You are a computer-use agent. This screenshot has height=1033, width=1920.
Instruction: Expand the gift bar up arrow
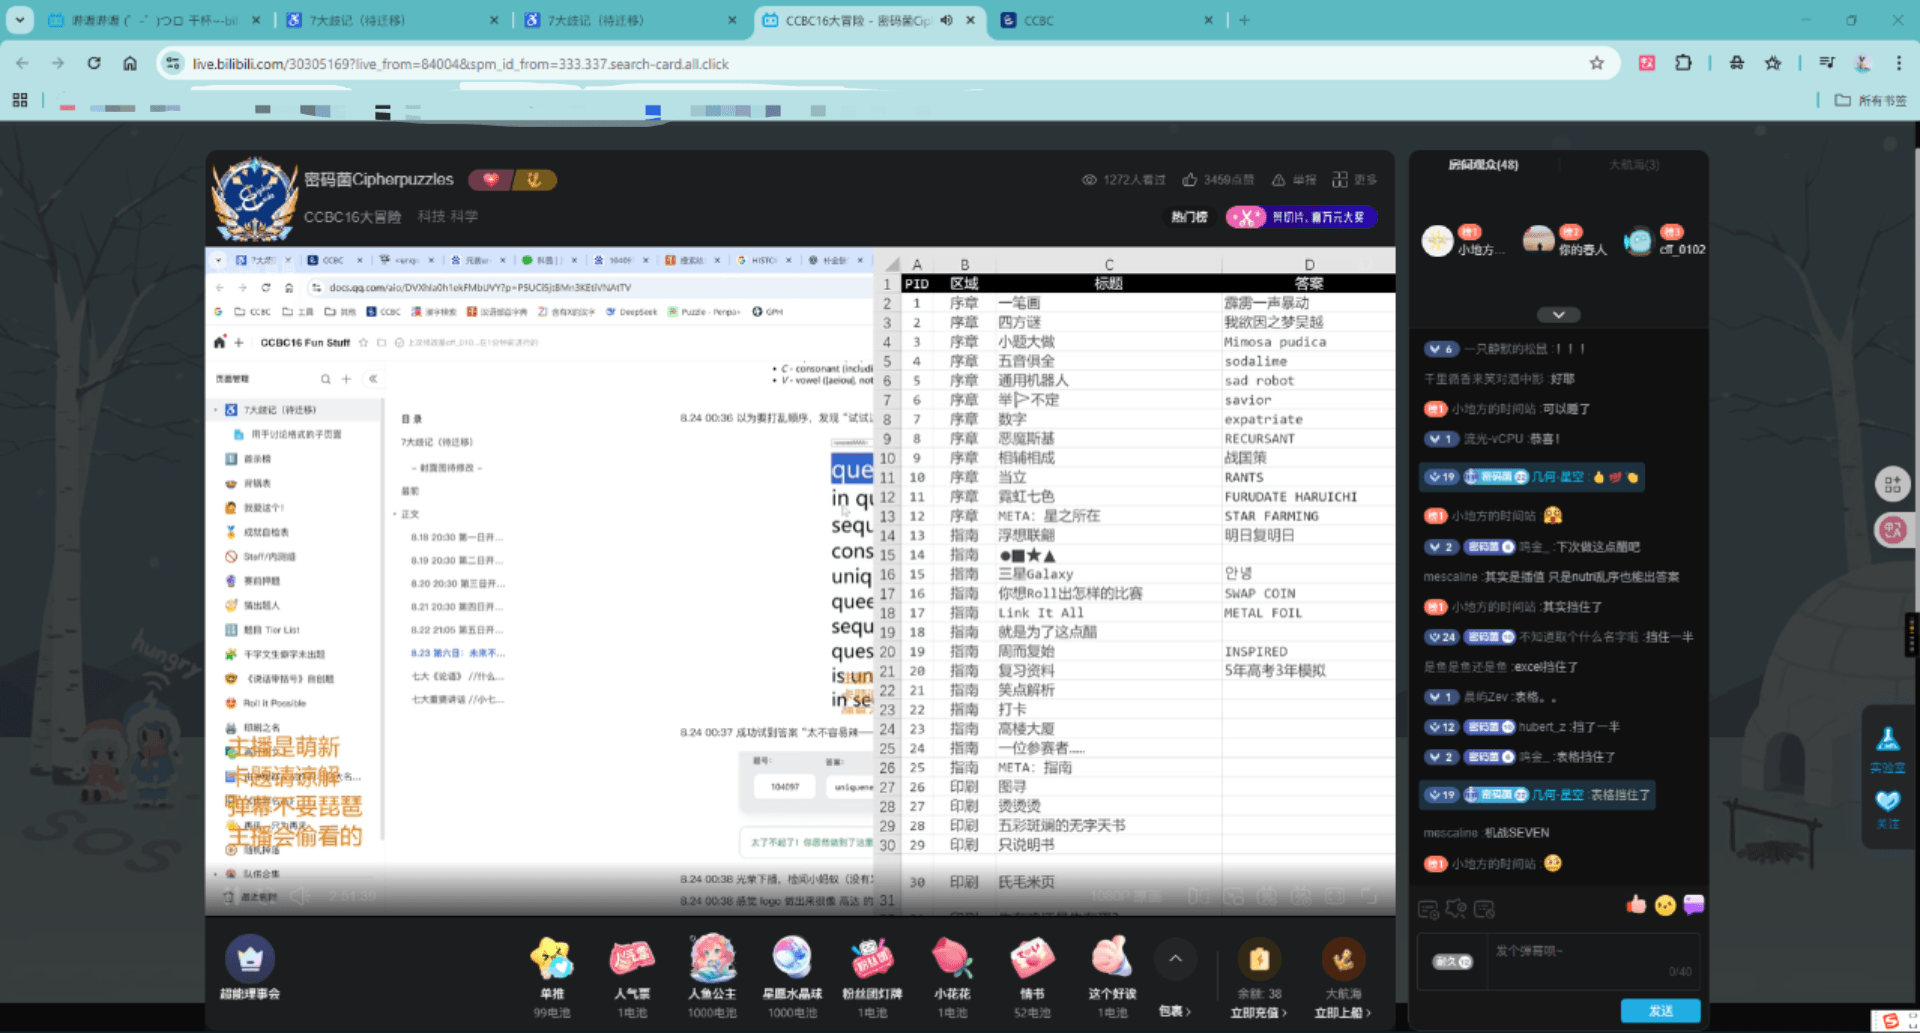pos(1175,959)
